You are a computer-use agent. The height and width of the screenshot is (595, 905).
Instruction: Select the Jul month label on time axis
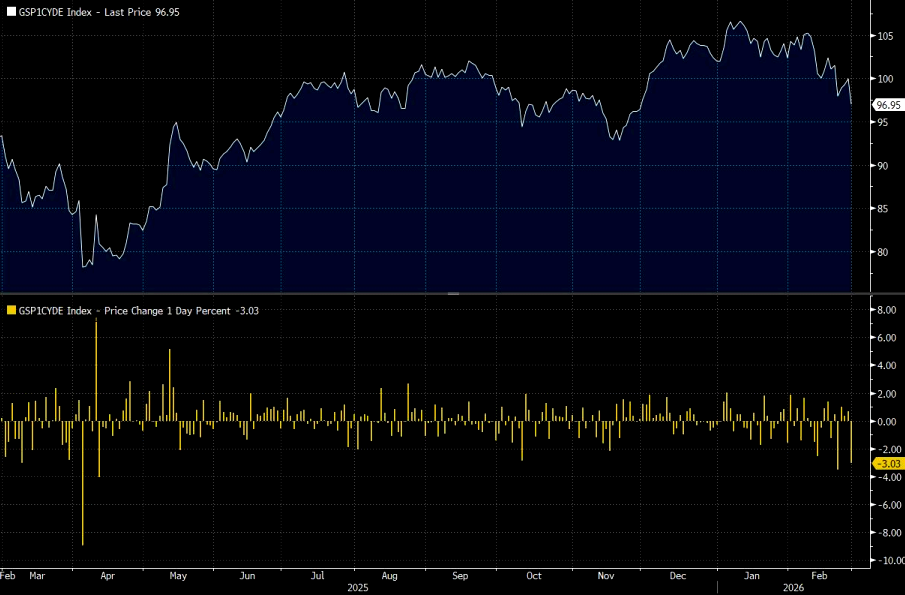[x=317, y=577]
